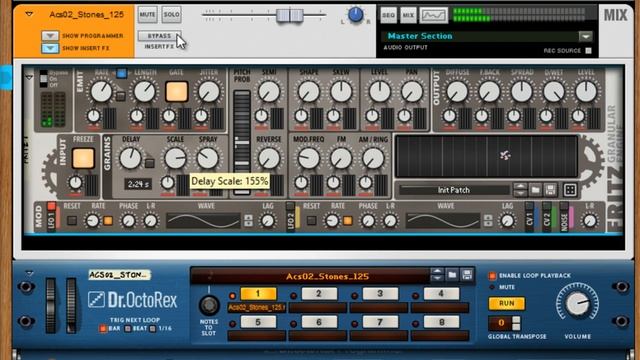Click the Jitter knob
This screenshot has height=360, width=640.
(209, 91)
